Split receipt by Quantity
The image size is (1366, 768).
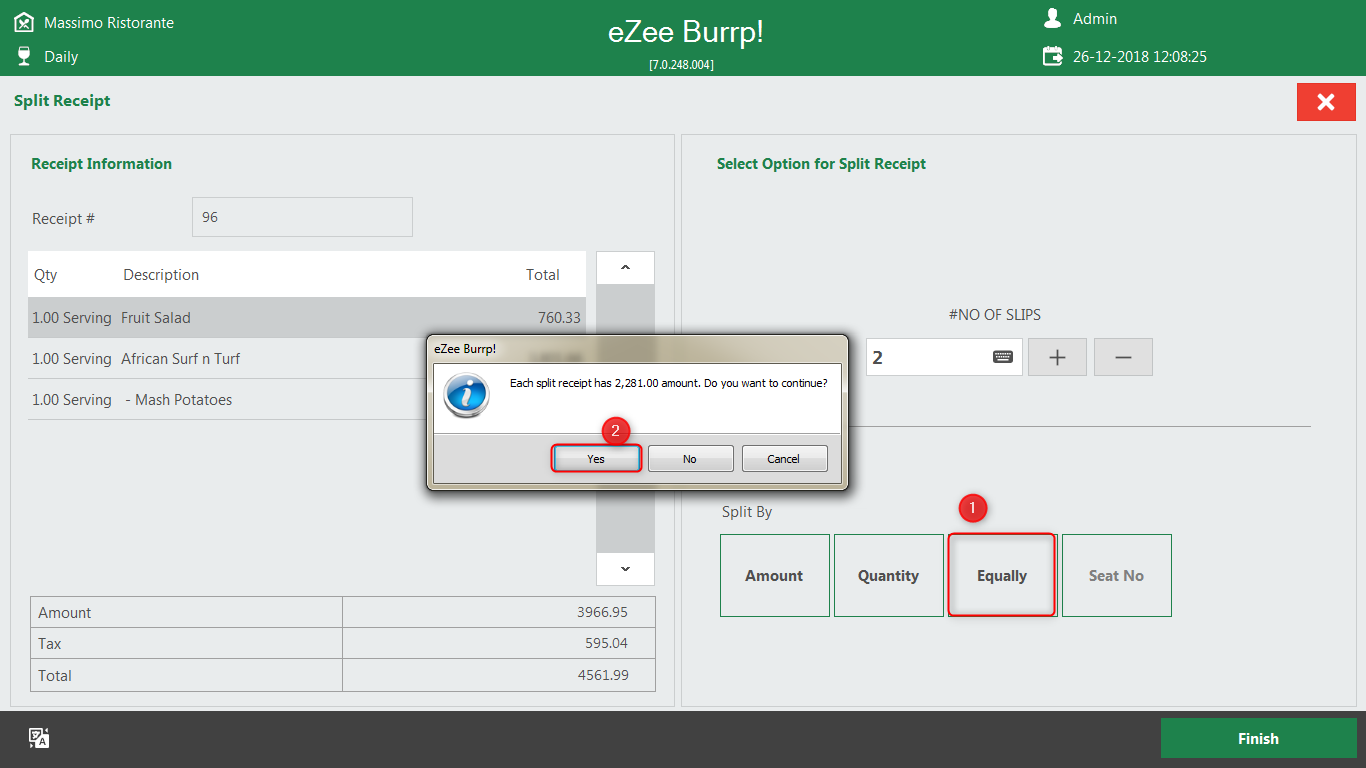coord(888,576)
